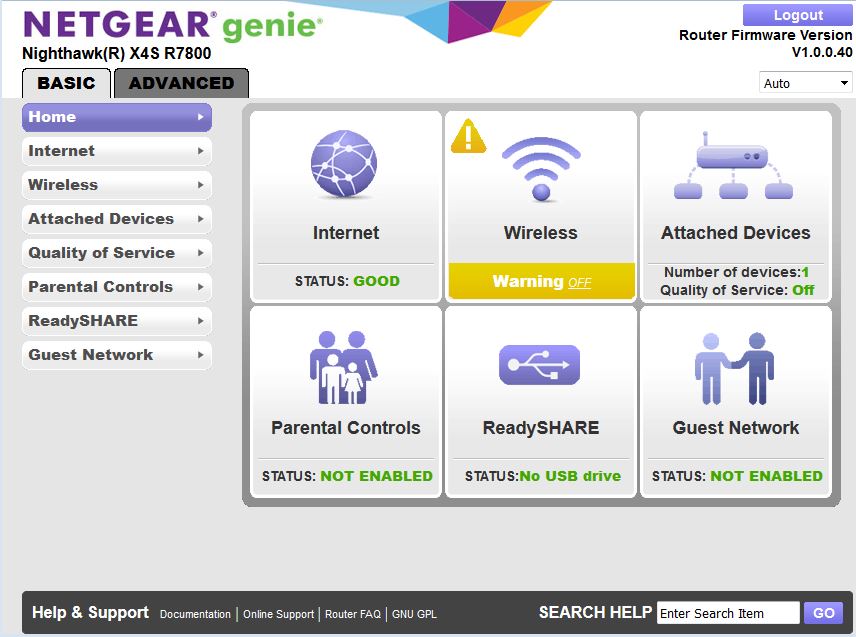Click the arrow on the Internet sidebar item
The image size is (856, 637).
[x=200, y=151]
